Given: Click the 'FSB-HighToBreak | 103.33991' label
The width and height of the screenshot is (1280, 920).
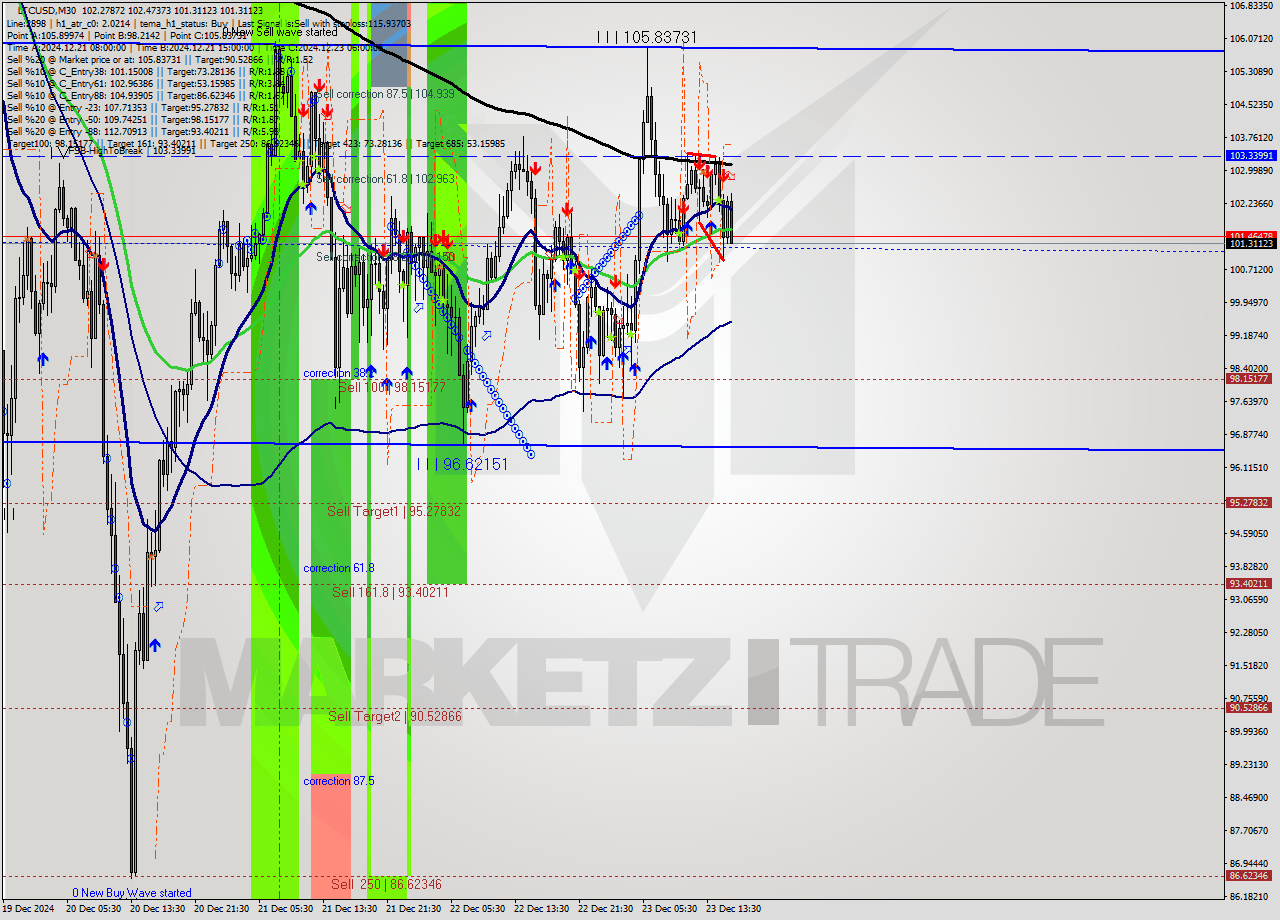Looking at the screenshot, I should coord(132,152).
